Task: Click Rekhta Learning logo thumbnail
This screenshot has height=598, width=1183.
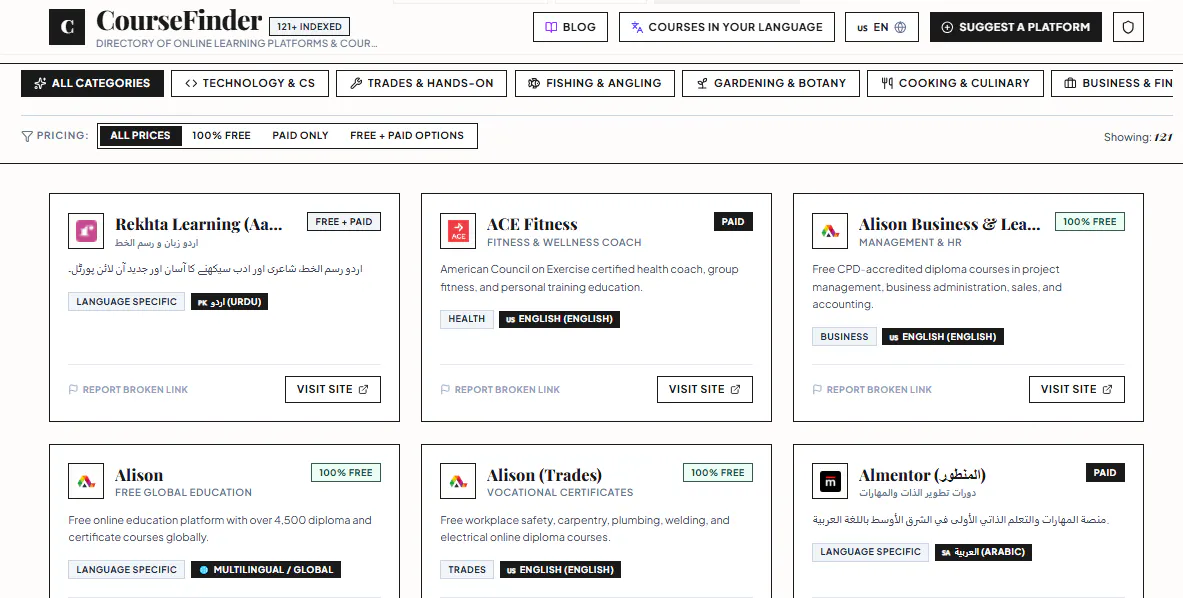Action: coord(86,231)
